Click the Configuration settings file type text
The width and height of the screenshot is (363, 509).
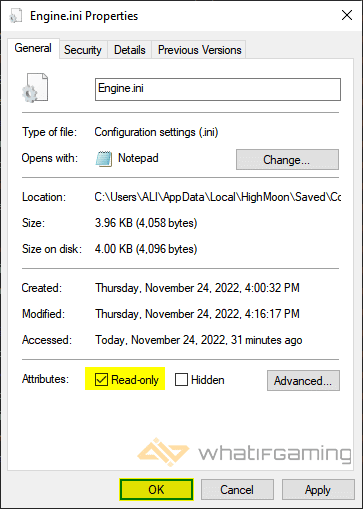click(x=156, y=132)
